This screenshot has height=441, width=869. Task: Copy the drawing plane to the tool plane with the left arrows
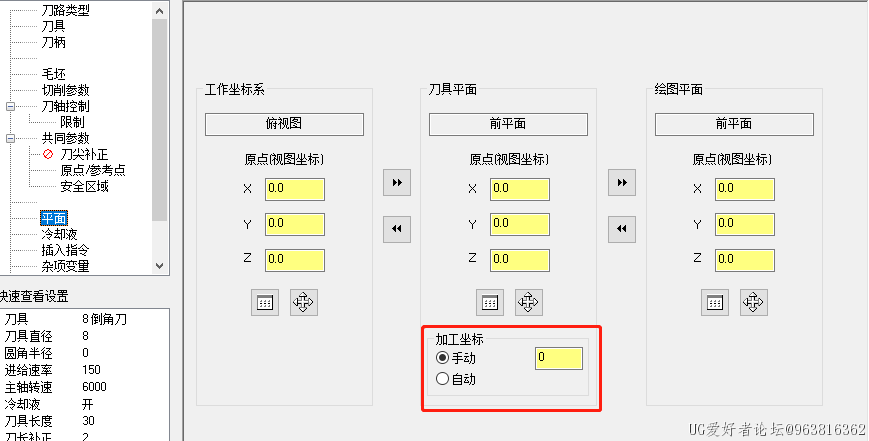click(x=622, y=230)
